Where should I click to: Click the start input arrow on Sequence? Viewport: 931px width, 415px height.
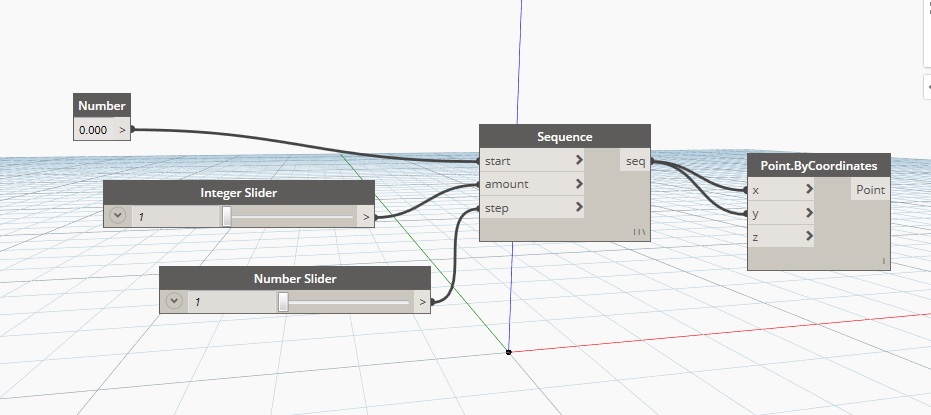pos(579,160)
